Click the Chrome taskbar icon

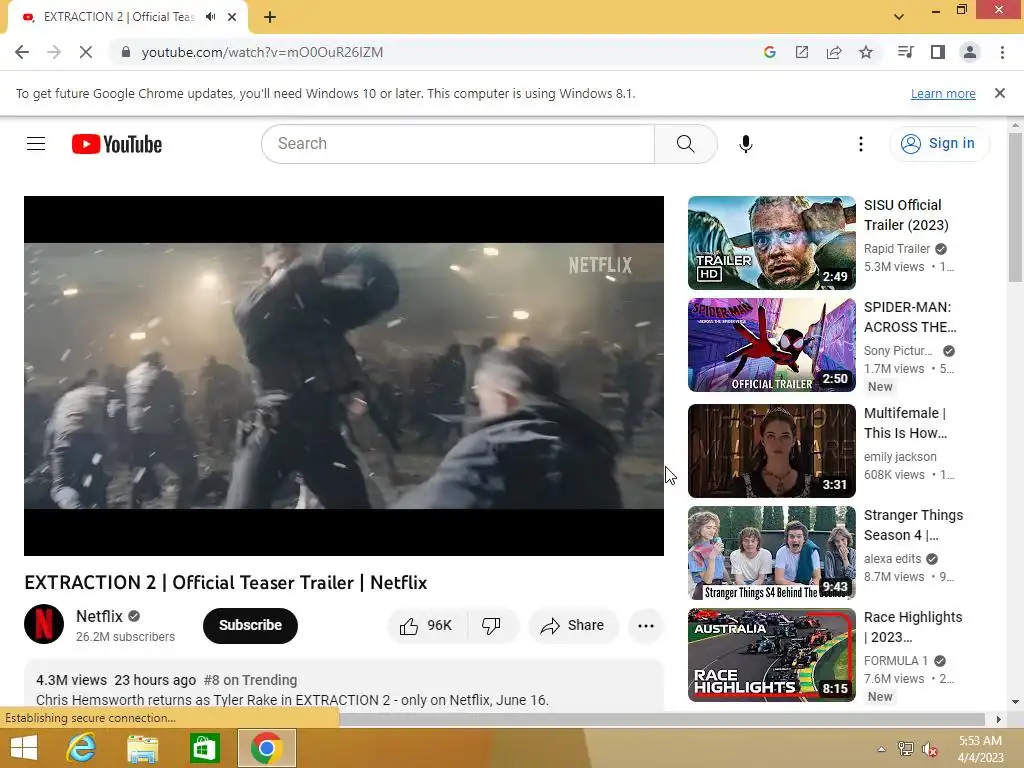point(266,748)
